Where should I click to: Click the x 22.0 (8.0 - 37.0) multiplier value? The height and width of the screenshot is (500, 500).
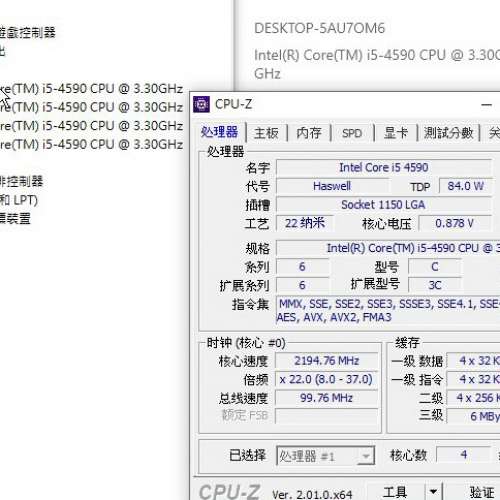(x=327, y=379)
